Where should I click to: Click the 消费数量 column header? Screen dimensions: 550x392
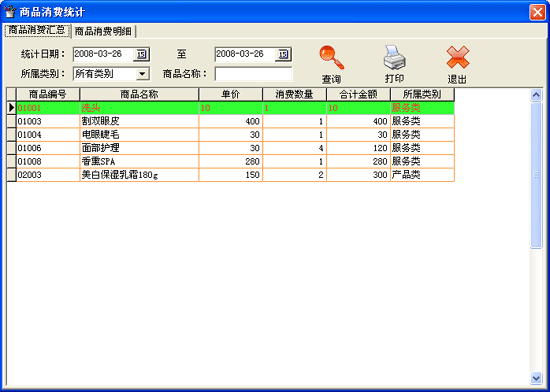pos(295,94)
